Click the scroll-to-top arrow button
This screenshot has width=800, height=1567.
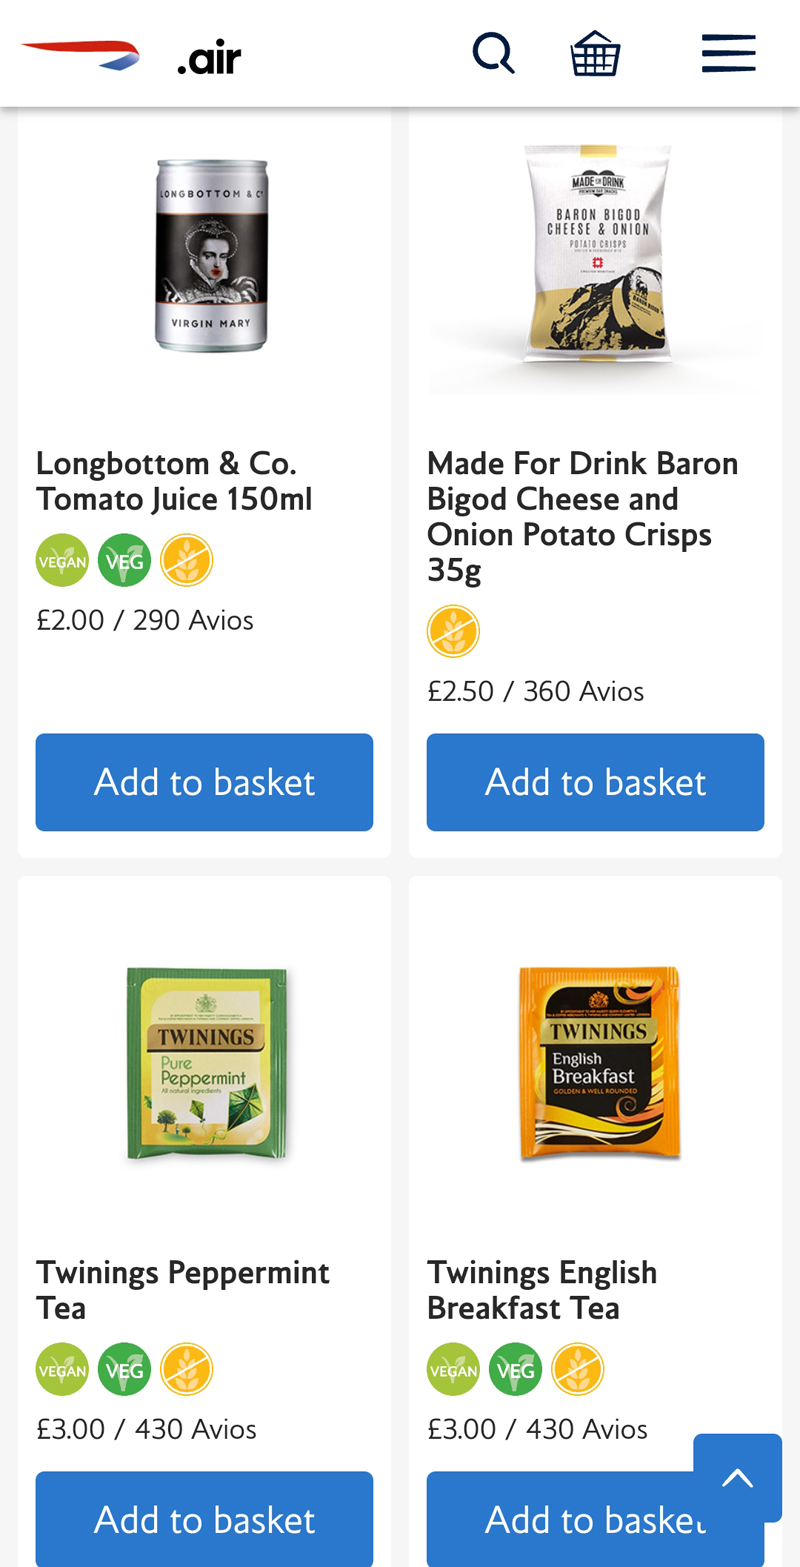(737, 1477)
